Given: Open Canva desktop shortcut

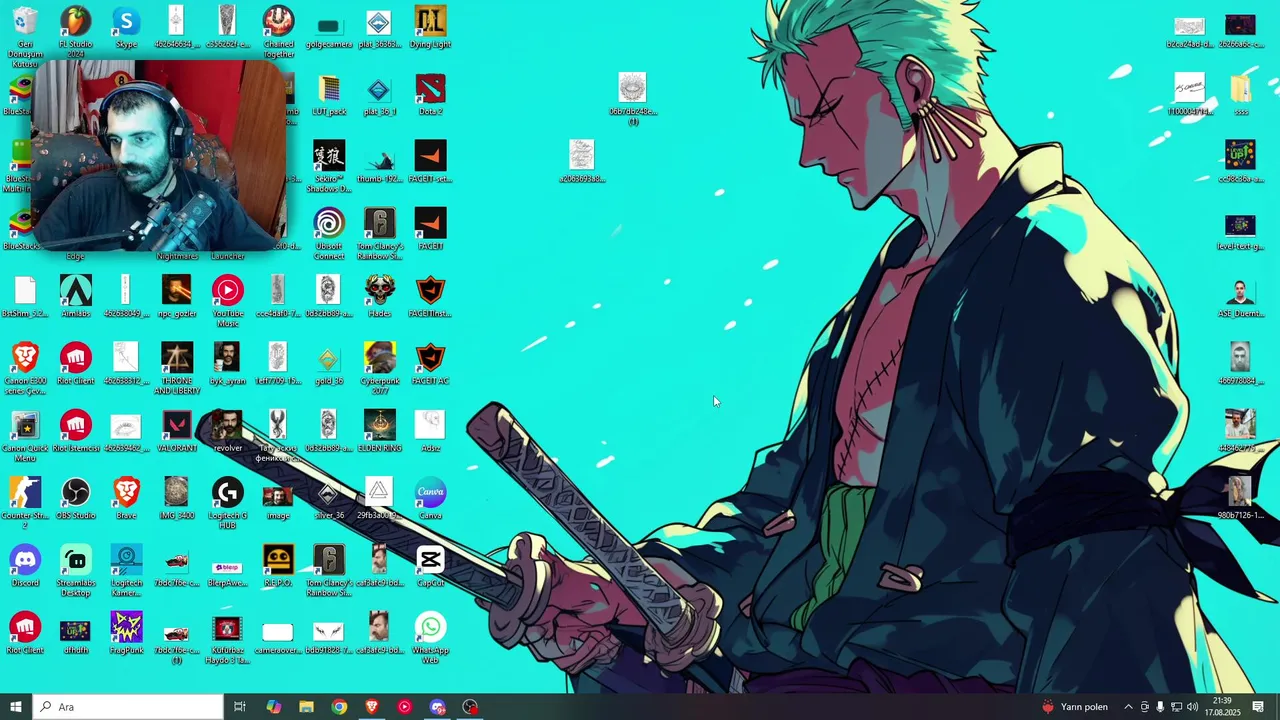Looking at the screenshot, I should click(430, 498).
